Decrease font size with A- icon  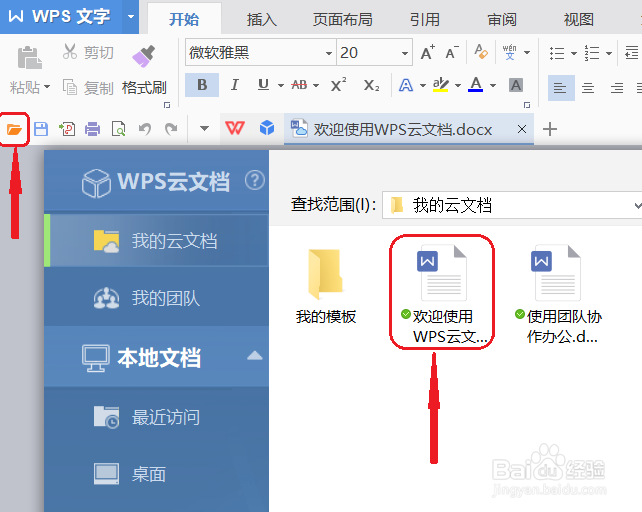[452, 52]
